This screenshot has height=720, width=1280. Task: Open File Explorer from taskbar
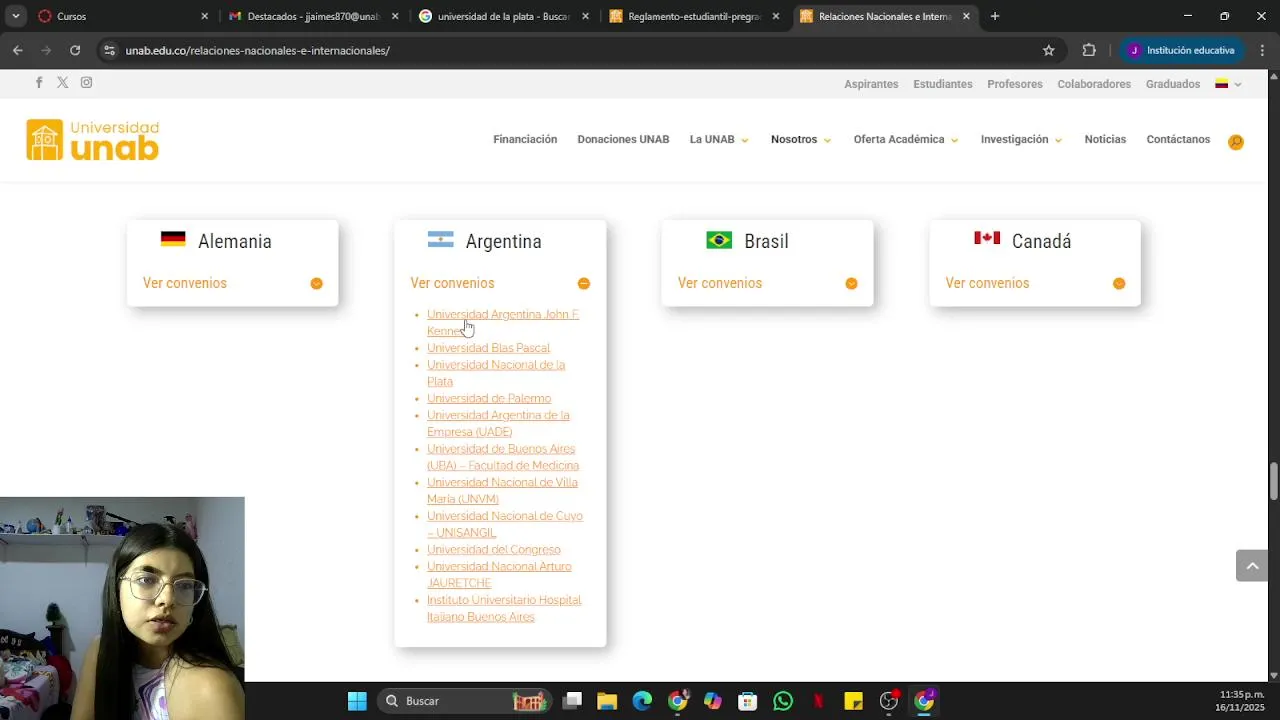click(x=607, y=701)
